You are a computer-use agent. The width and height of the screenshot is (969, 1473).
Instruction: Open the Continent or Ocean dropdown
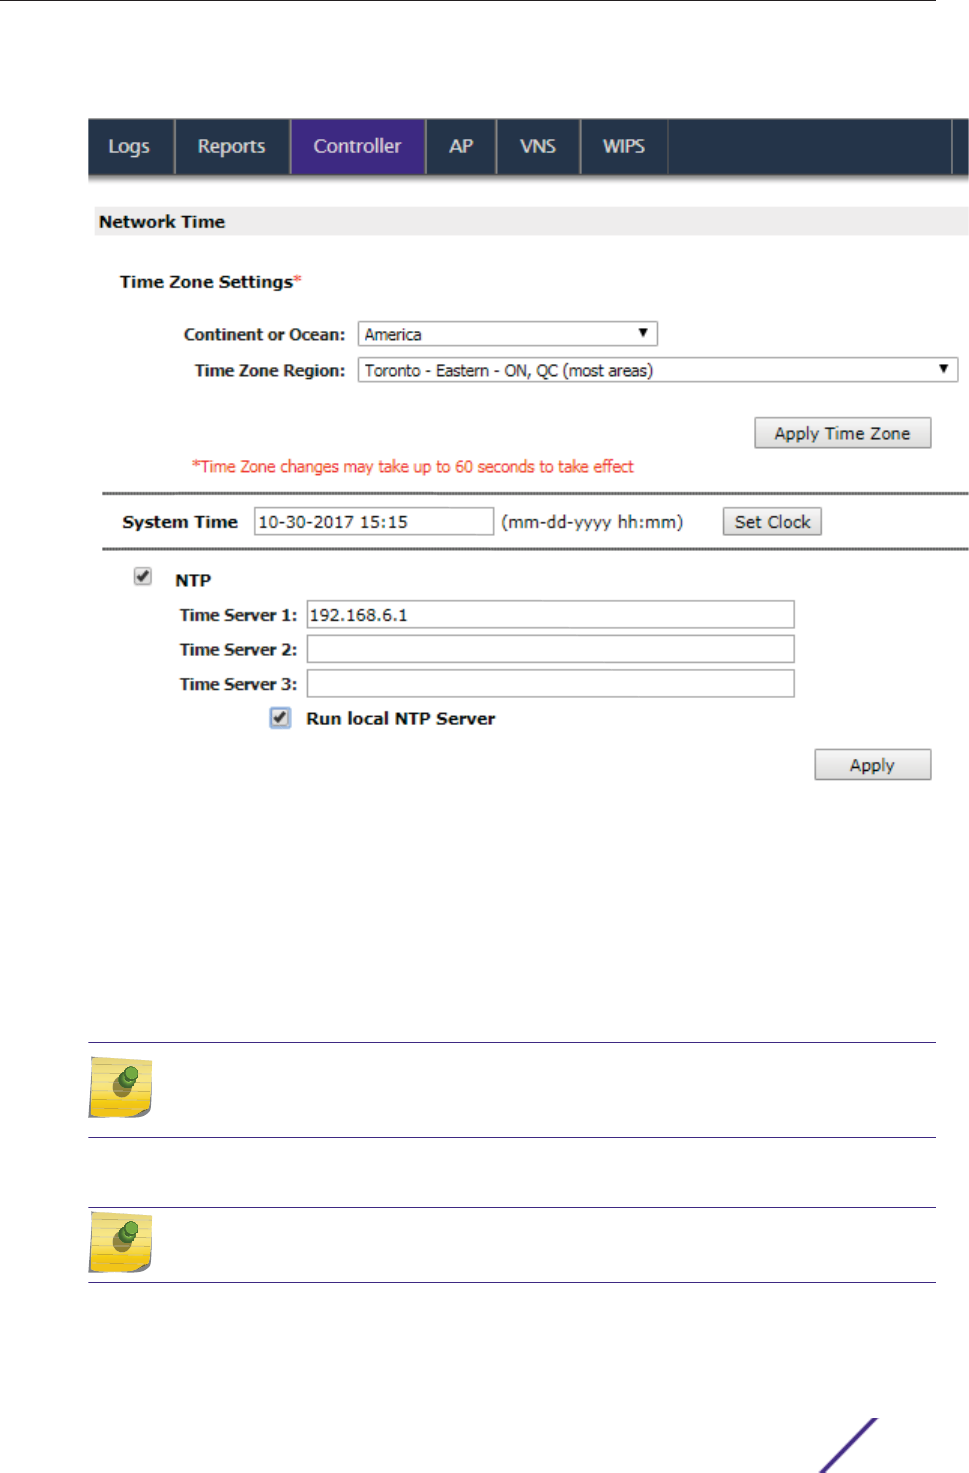click(x=508, y=334)
